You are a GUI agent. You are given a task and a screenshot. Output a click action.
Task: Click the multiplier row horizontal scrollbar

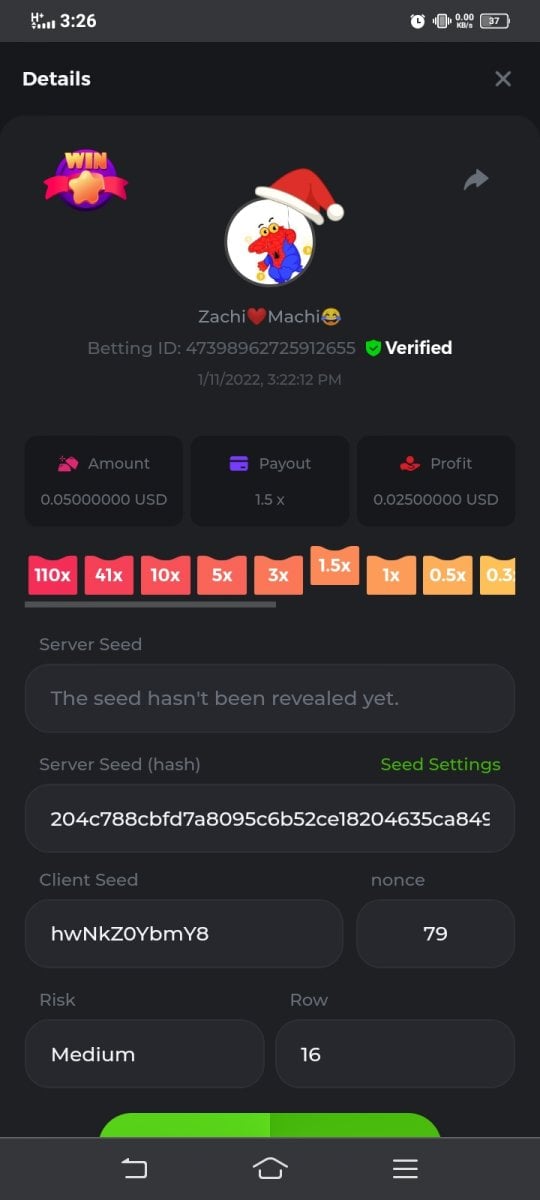150,604
